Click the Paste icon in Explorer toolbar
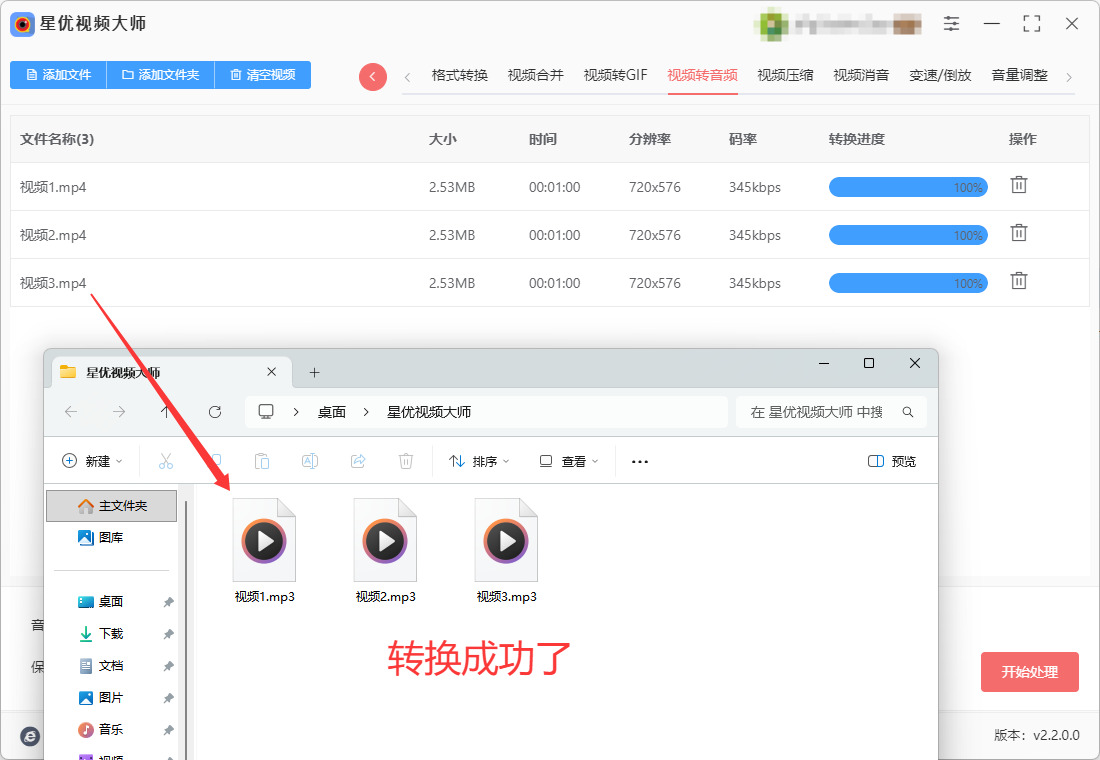Viewport: 1100px width, 760px height. click(262, 461)
